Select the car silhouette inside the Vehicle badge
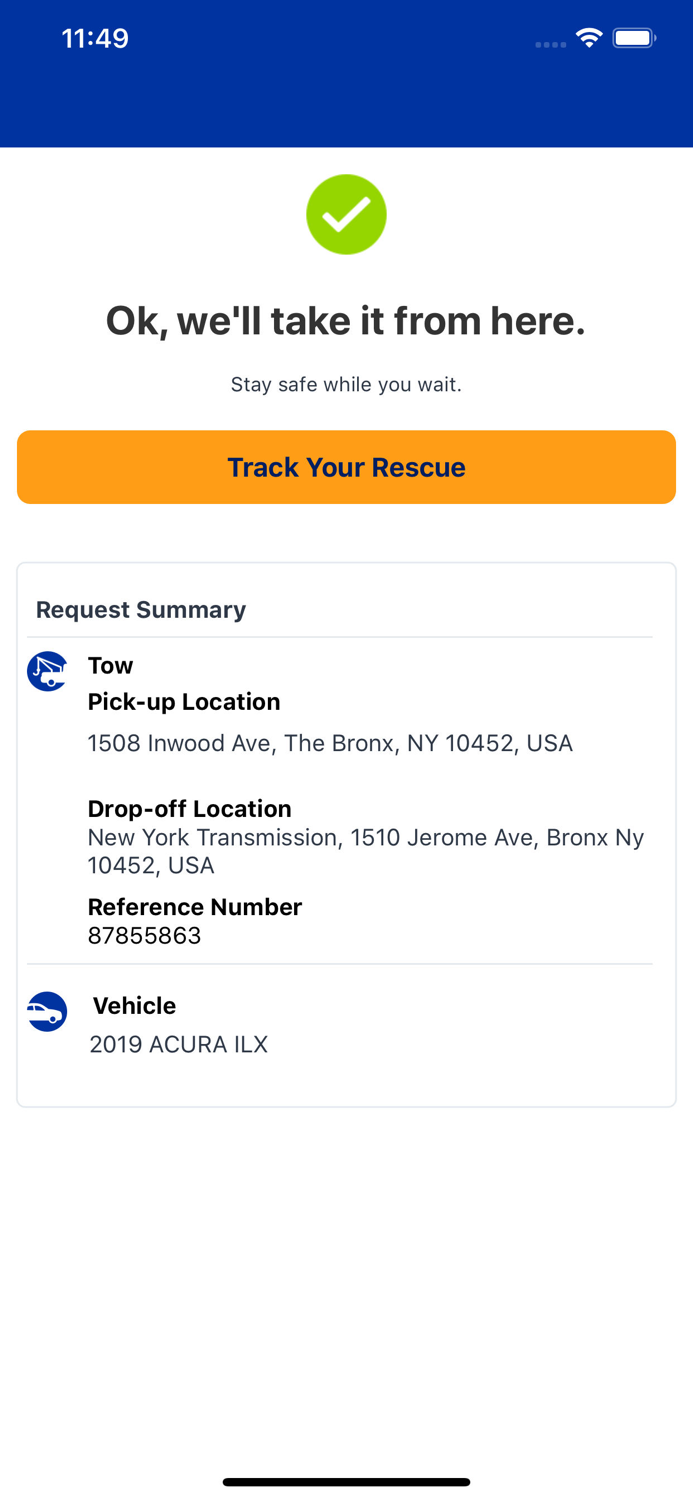The width and height of the screenshot is (693, 1500). (x=46, y=1014)
